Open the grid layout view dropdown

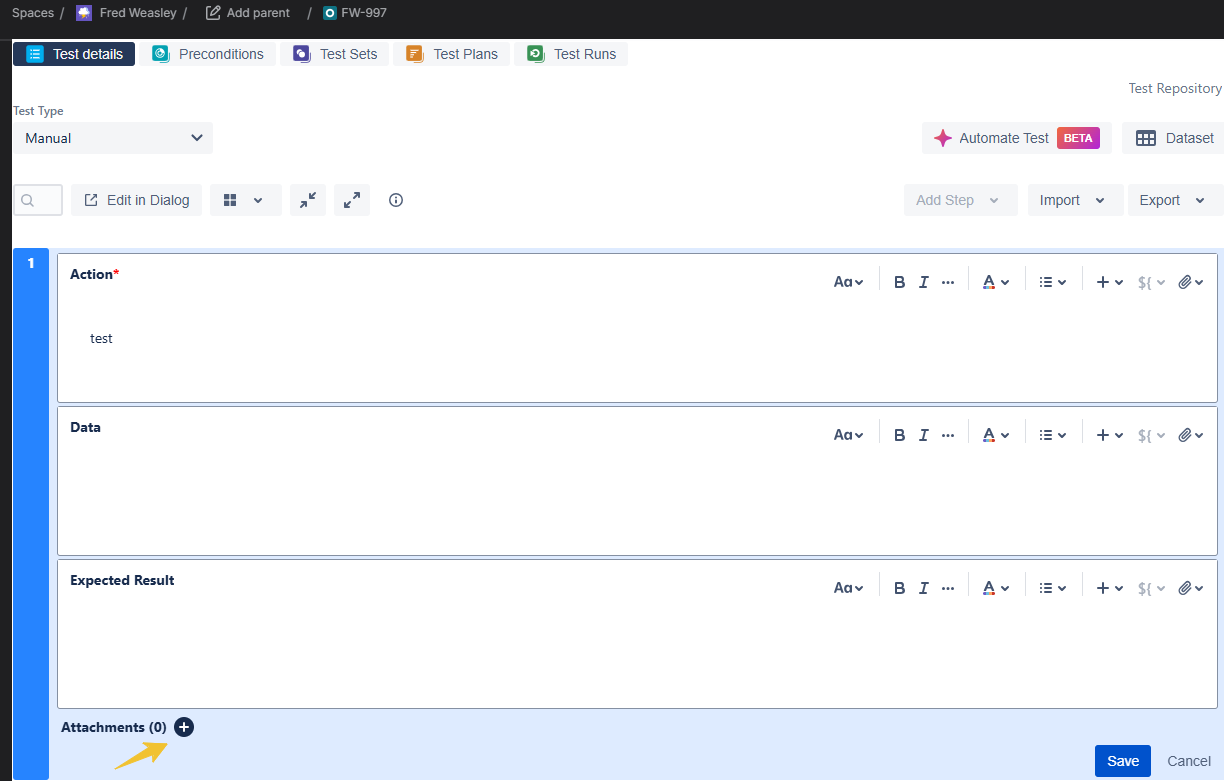pyautogui.click(x=245, y=200)
